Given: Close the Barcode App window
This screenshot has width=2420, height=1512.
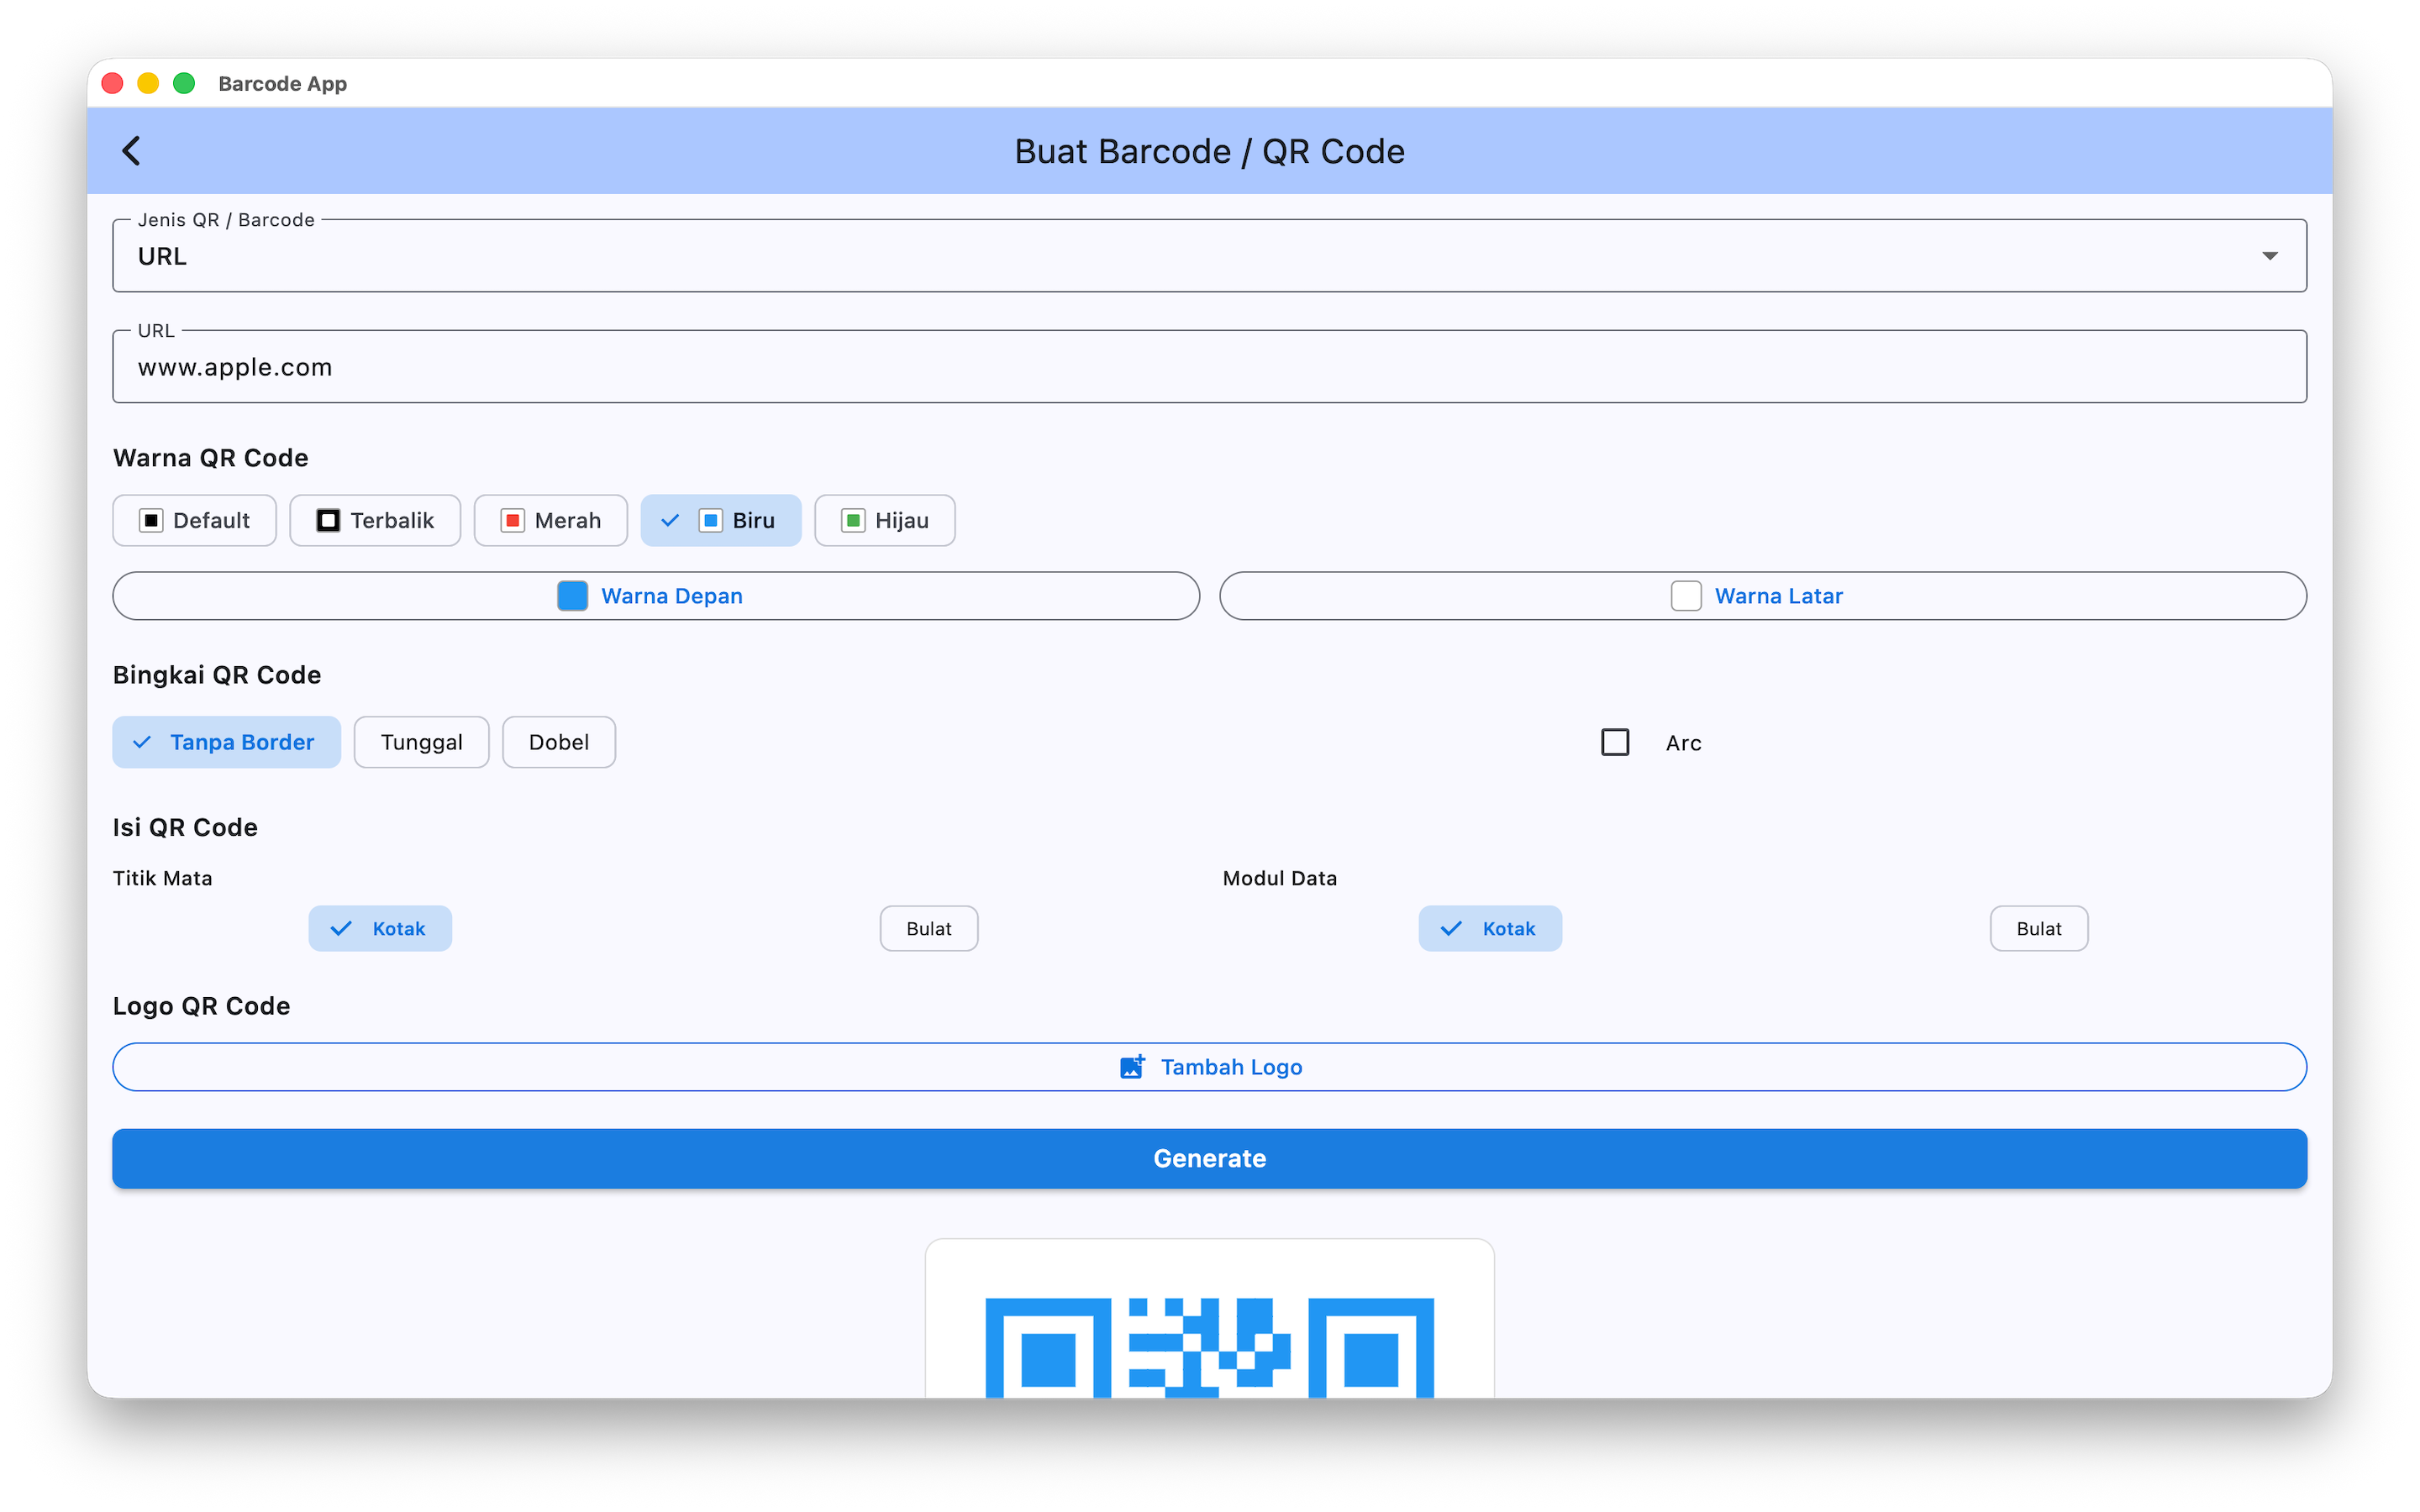Looking at the screenshot, I should 112,84.
